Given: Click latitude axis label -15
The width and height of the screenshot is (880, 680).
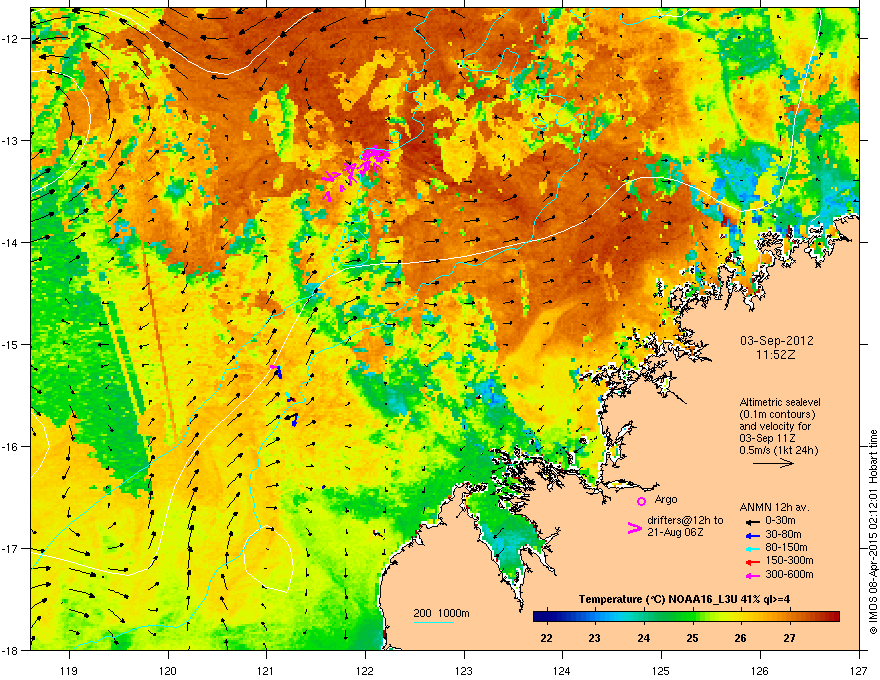Looking at the screenshot, I should (x=10, y=344).
